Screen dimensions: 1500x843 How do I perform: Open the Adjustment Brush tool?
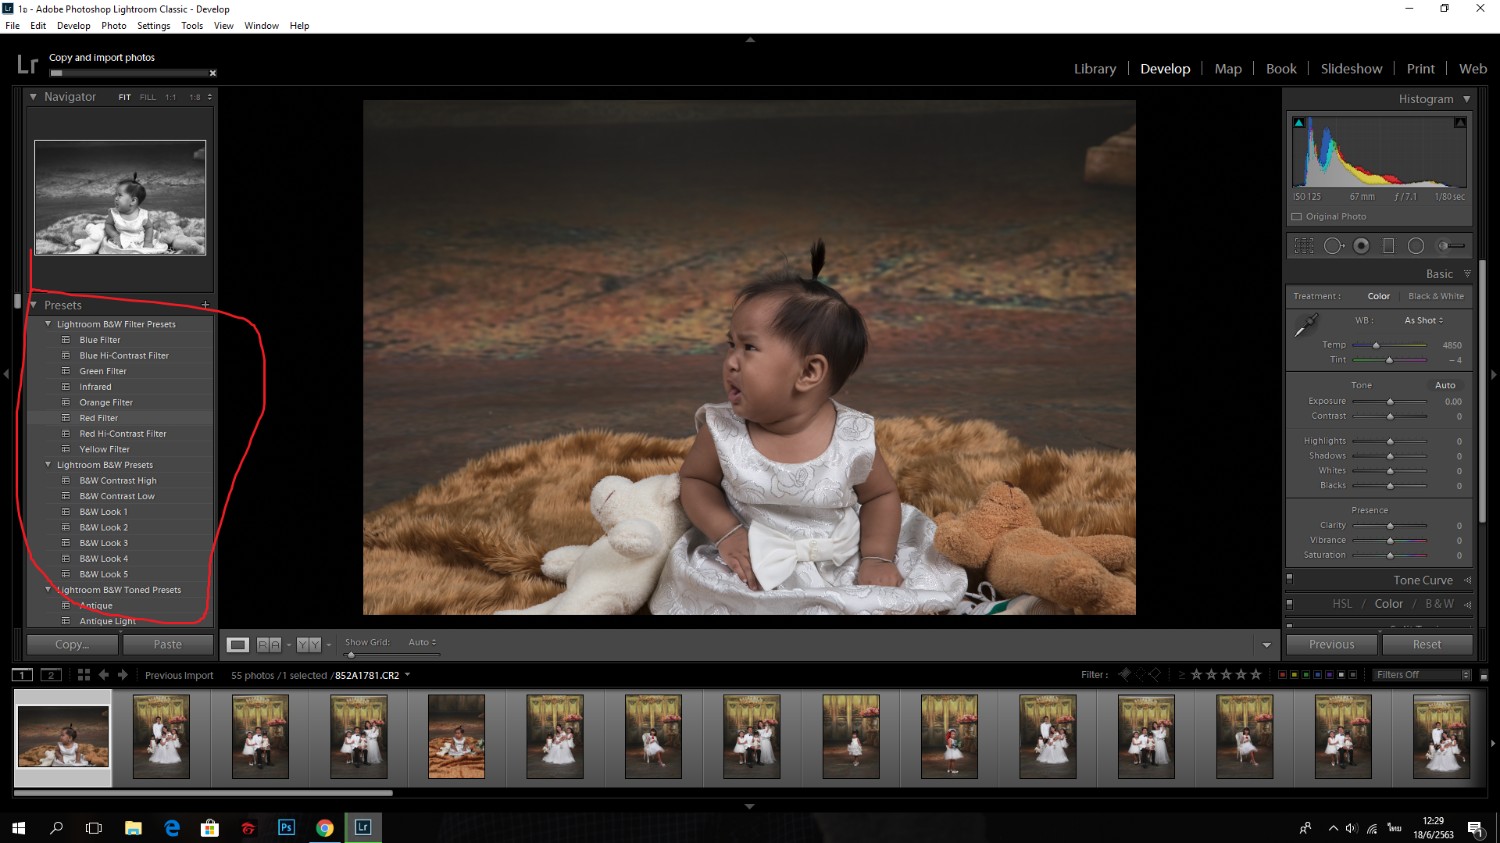[x=1450, y=246]
